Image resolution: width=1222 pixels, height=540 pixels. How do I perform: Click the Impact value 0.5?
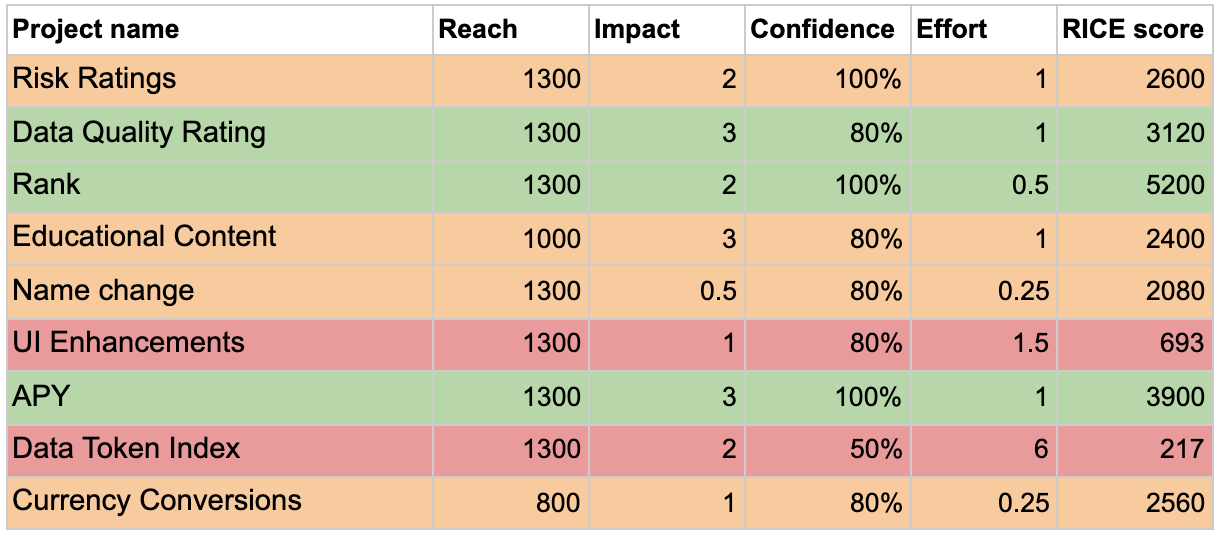pyautogui.click(x=667, y=291)
